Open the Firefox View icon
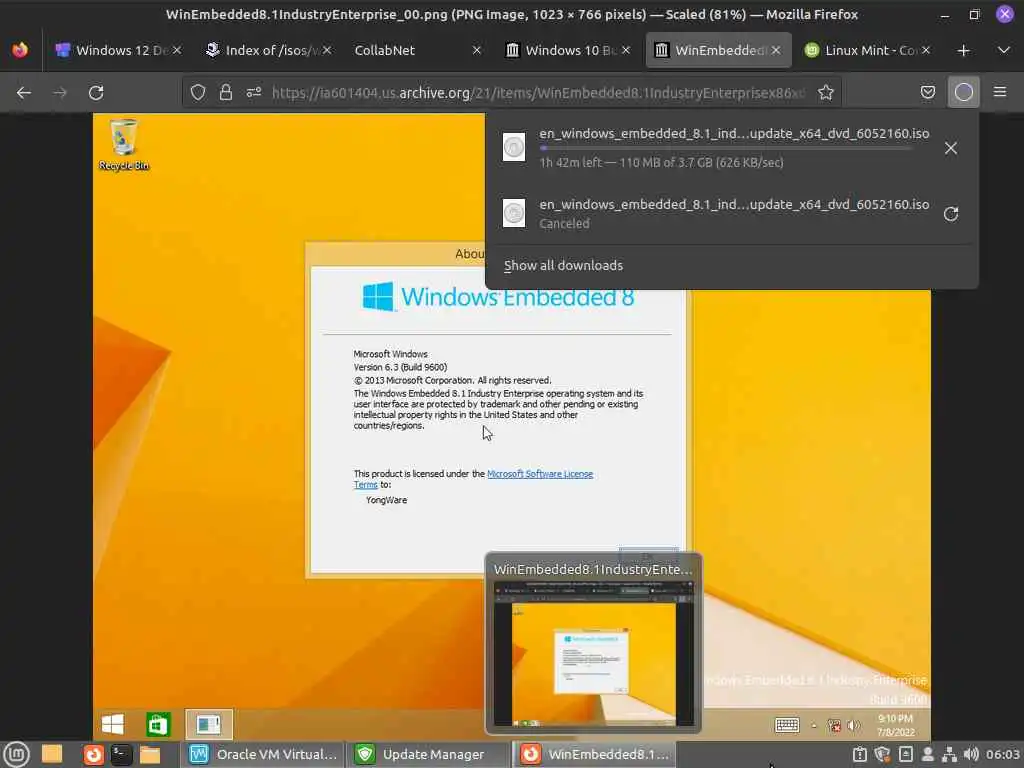The image size is (1024, 768). [20, 50]
